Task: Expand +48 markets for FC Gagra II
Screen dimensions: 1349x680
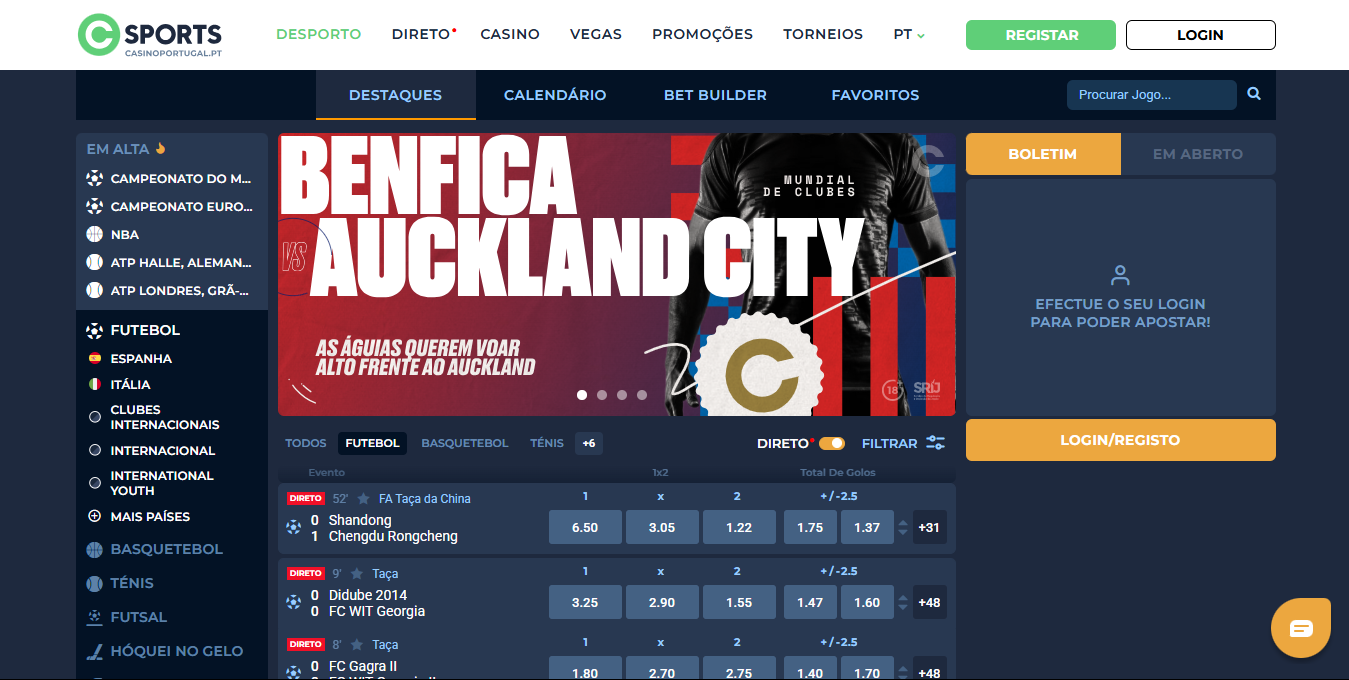Action: (x=930, y=668)
